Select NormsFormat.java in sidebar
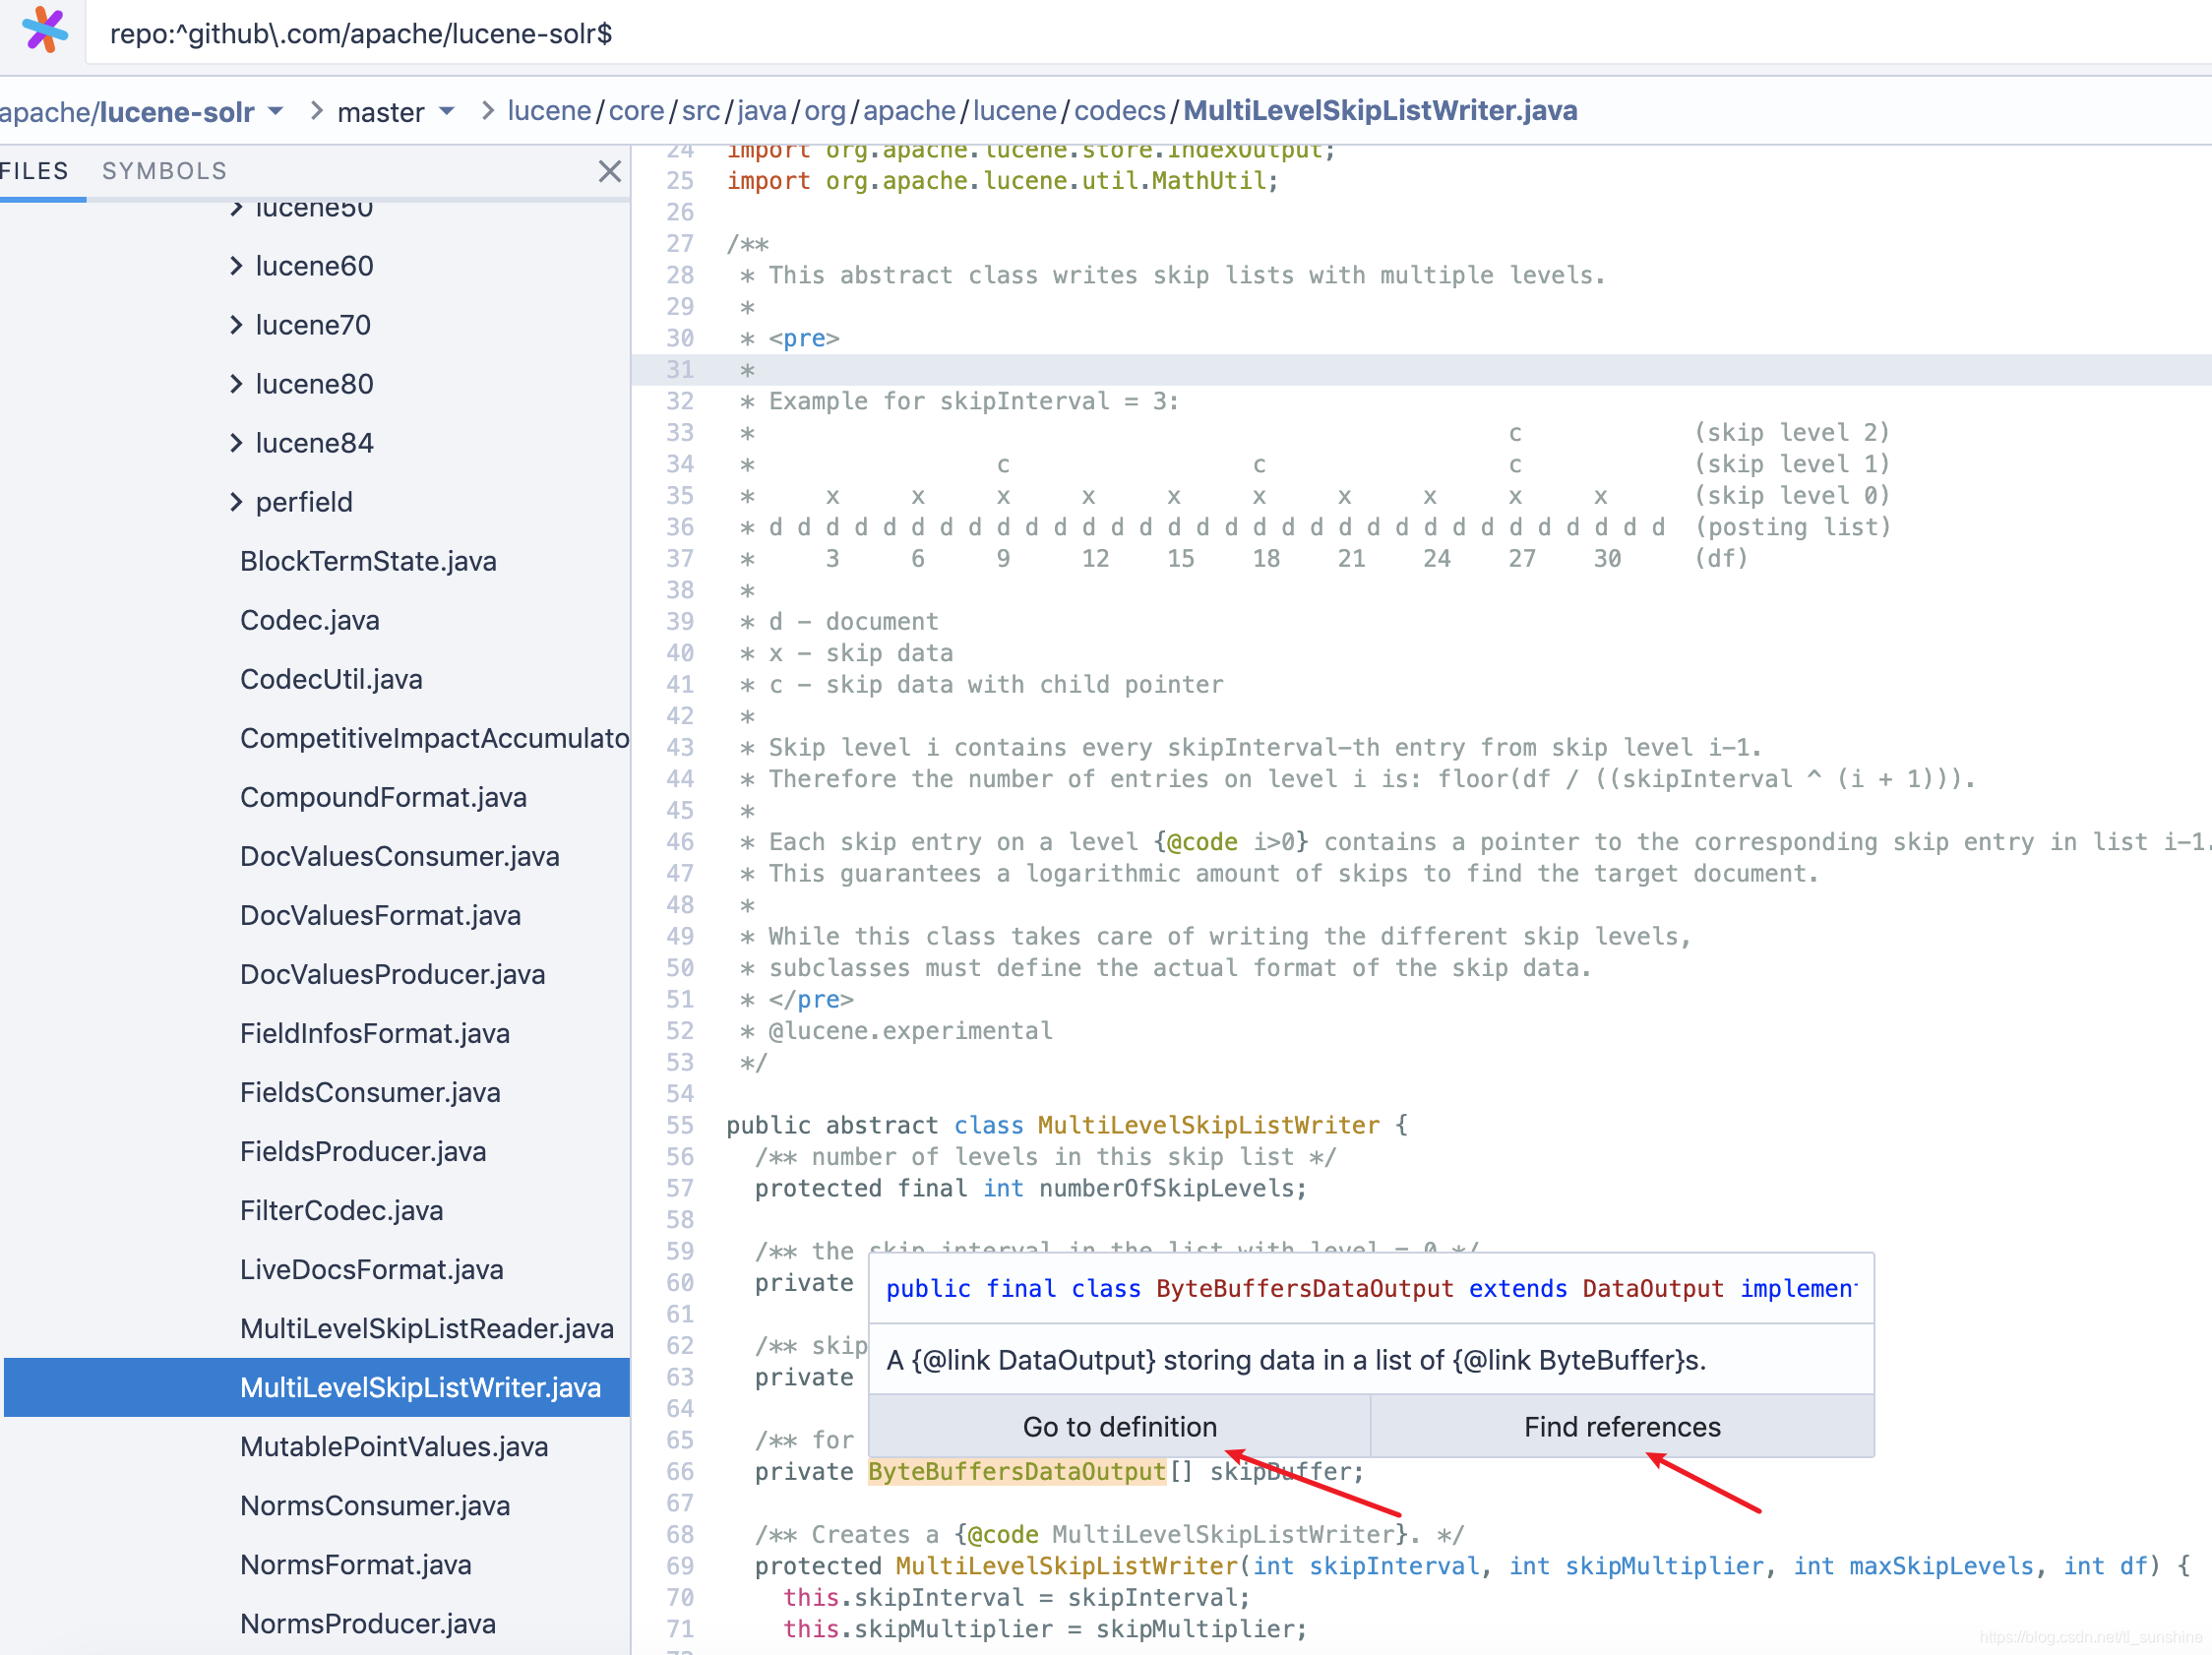 355,1564
